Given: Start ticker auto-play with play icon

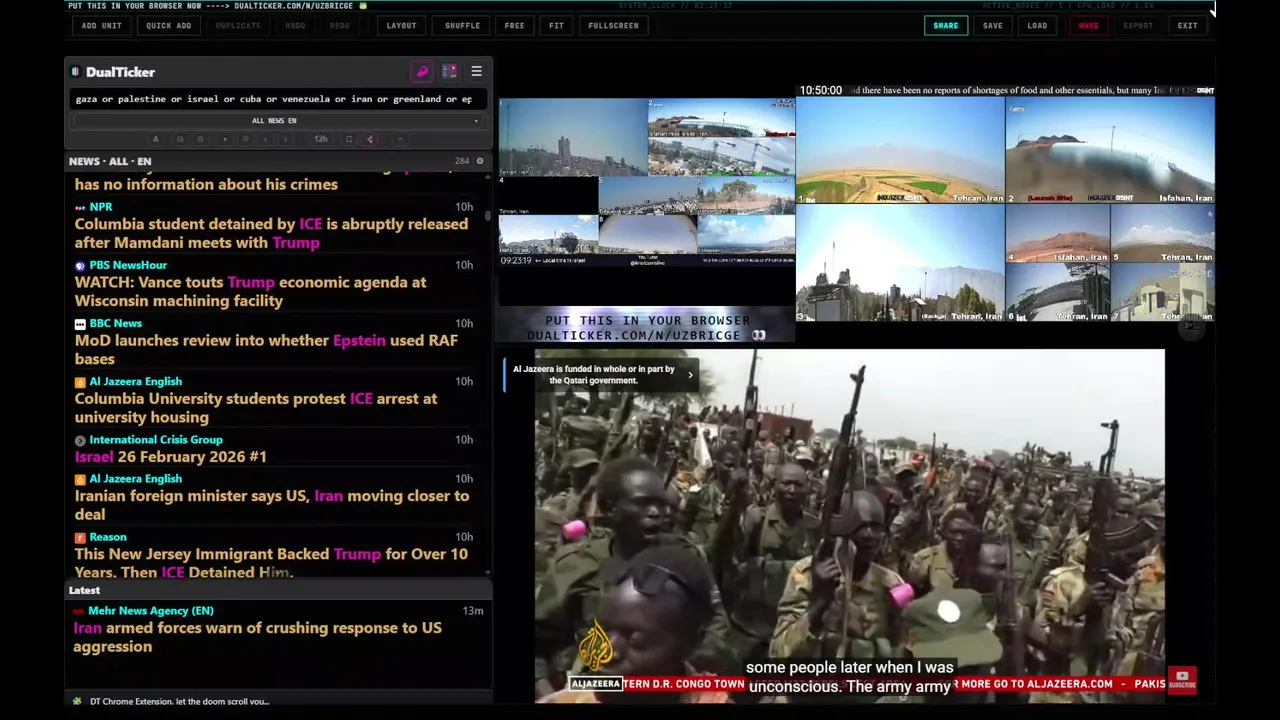Looking at the screenshot, I should coord(225,139).
